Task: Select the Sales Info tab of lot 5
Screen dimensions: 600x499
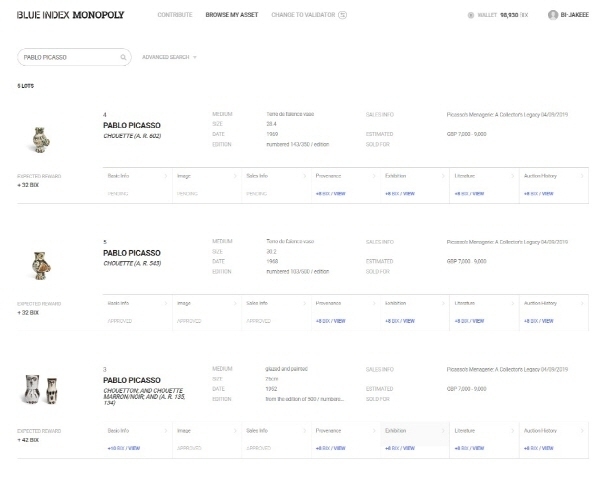Action: [x=276, y=313]
